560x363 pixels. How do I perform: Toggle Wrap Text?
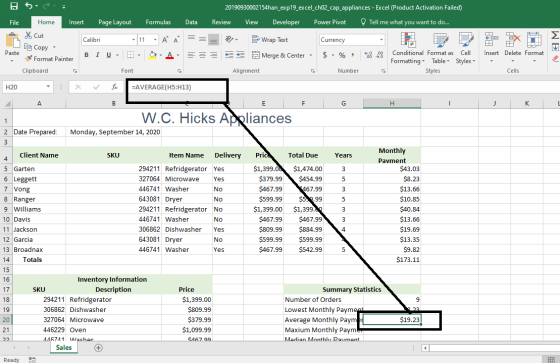pos(270,39)
